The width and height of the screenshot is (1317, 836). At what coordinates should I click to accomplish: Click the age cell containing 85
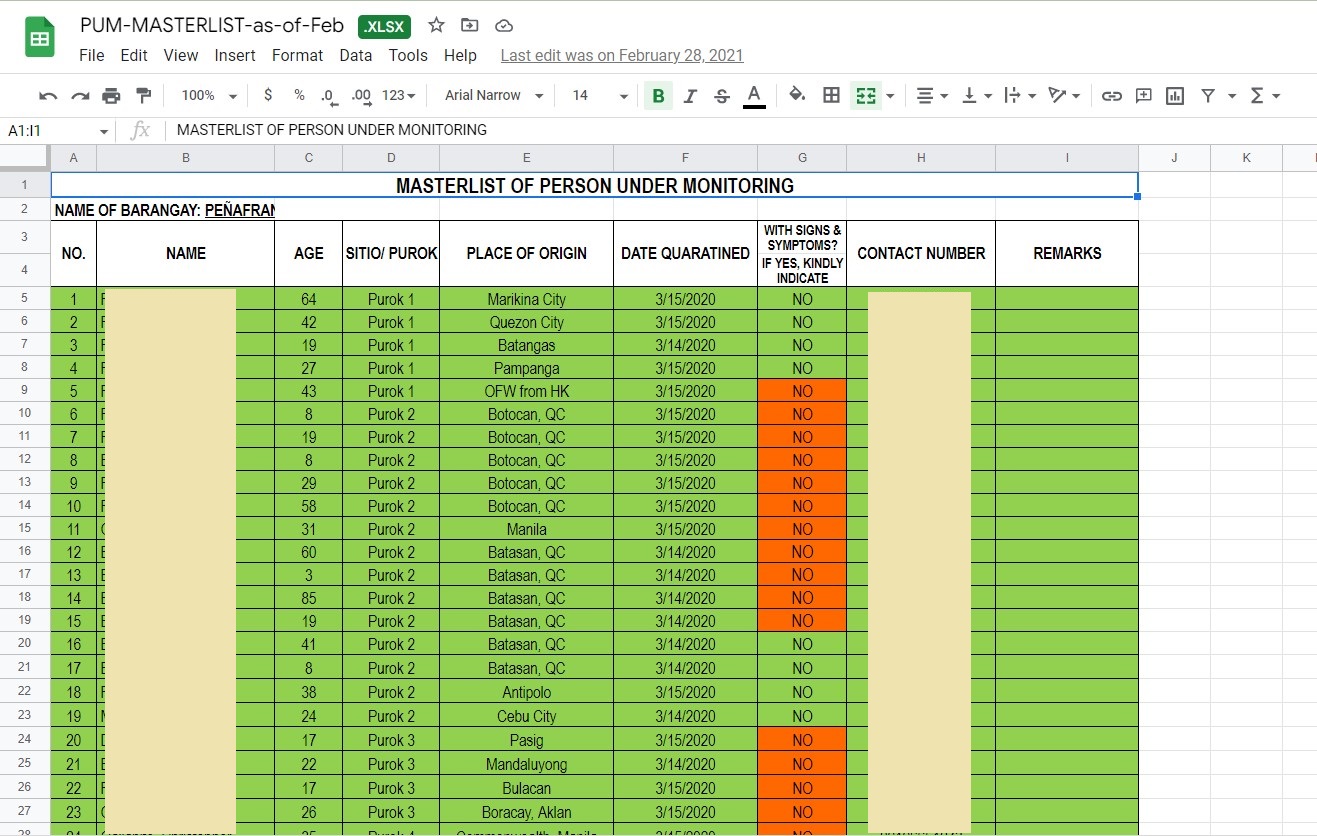pos(308,598)
